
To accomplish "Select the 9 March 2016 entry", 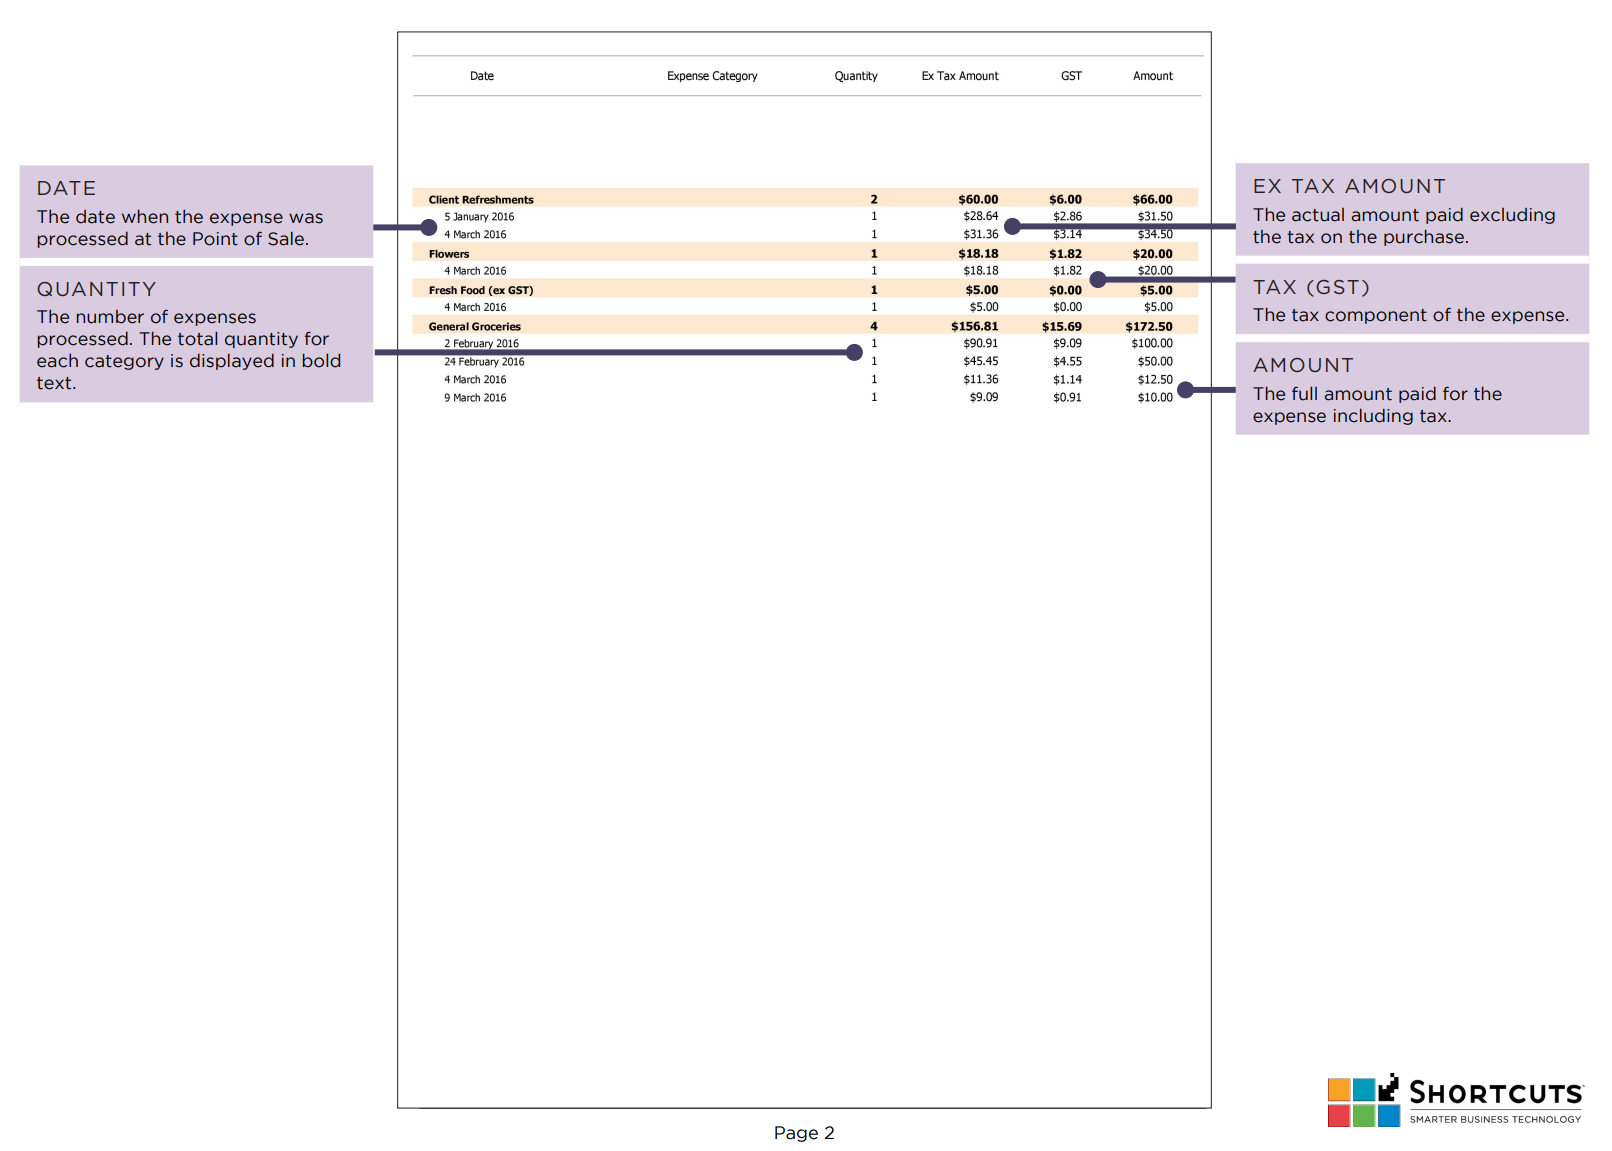I will (x=475, y=398).
